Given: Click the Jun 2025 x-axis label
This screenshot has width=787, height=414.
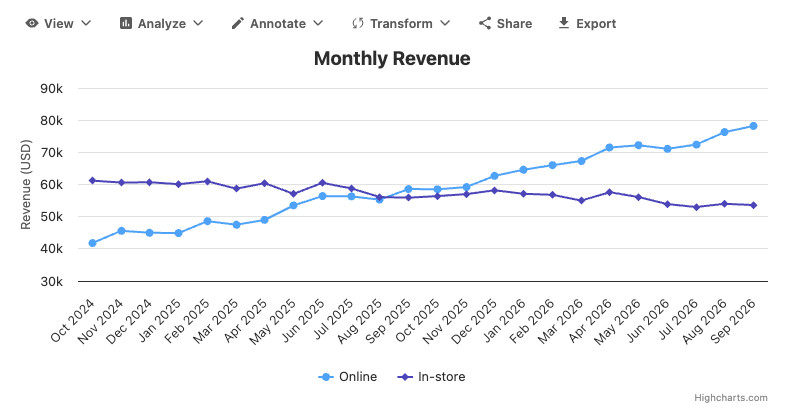Looking at the screenshot, I should coord(303,320).
